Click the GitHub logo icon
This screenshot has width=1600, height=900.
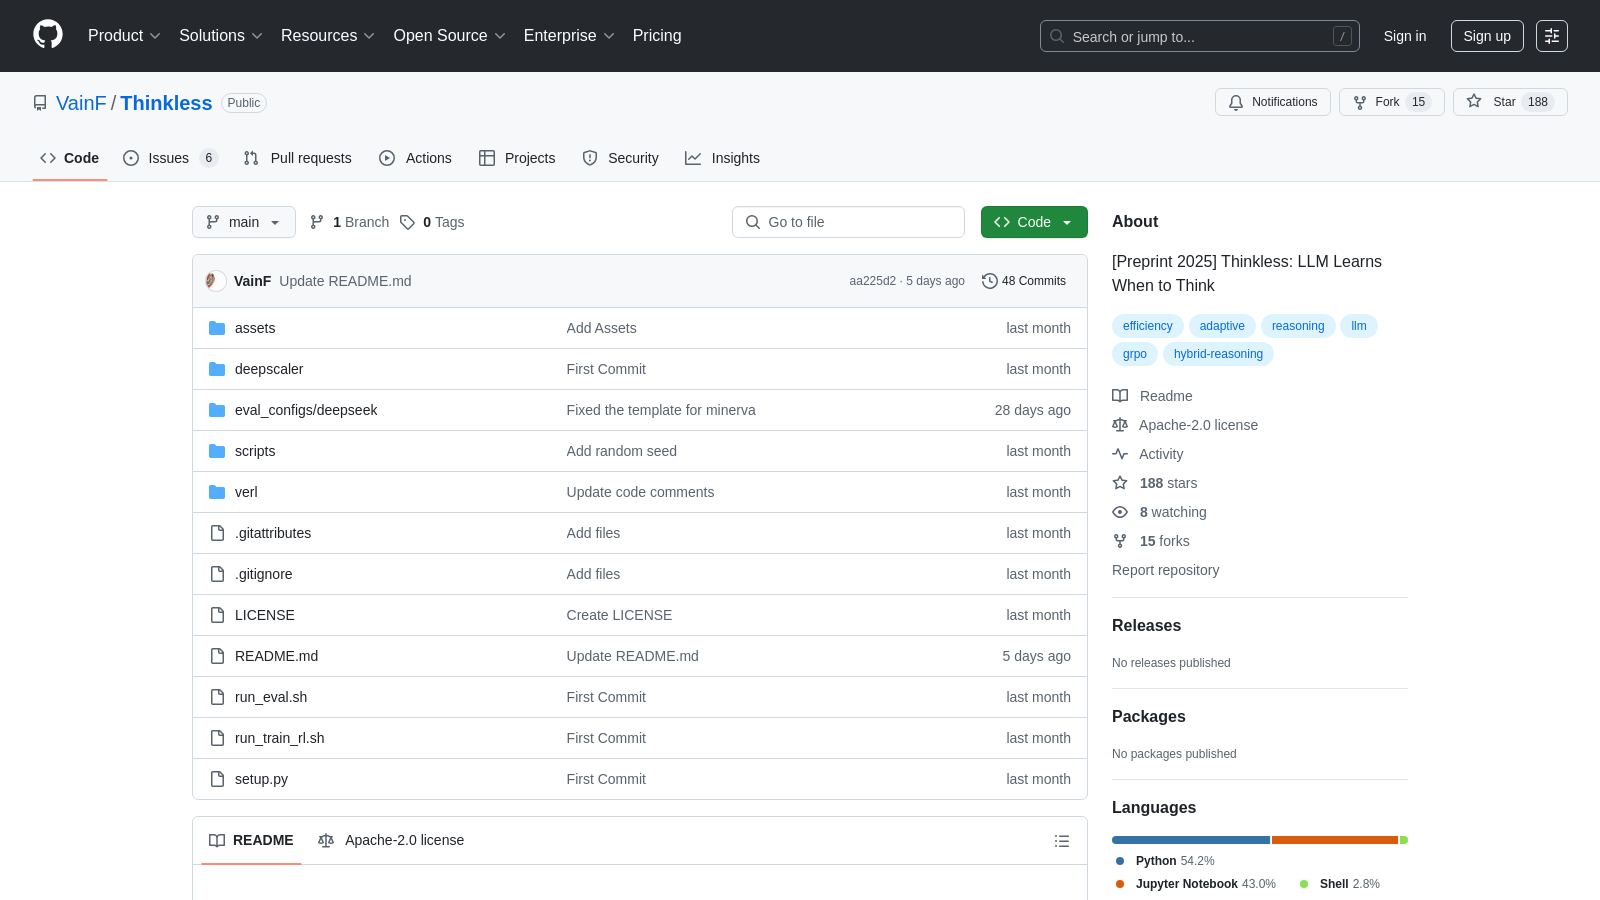47,35
